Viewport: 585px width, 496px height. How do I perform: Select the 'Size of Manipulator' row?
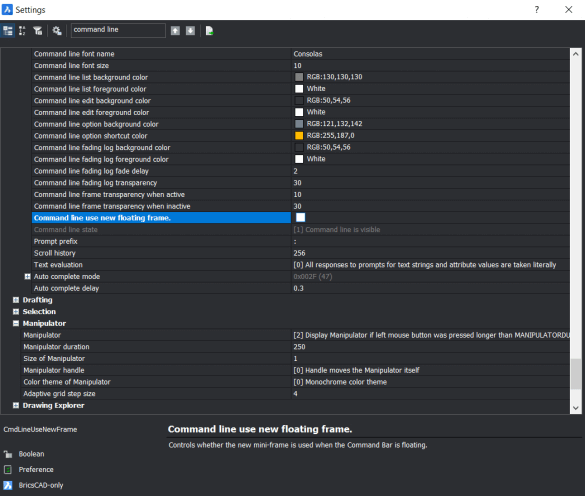[295, 359]
